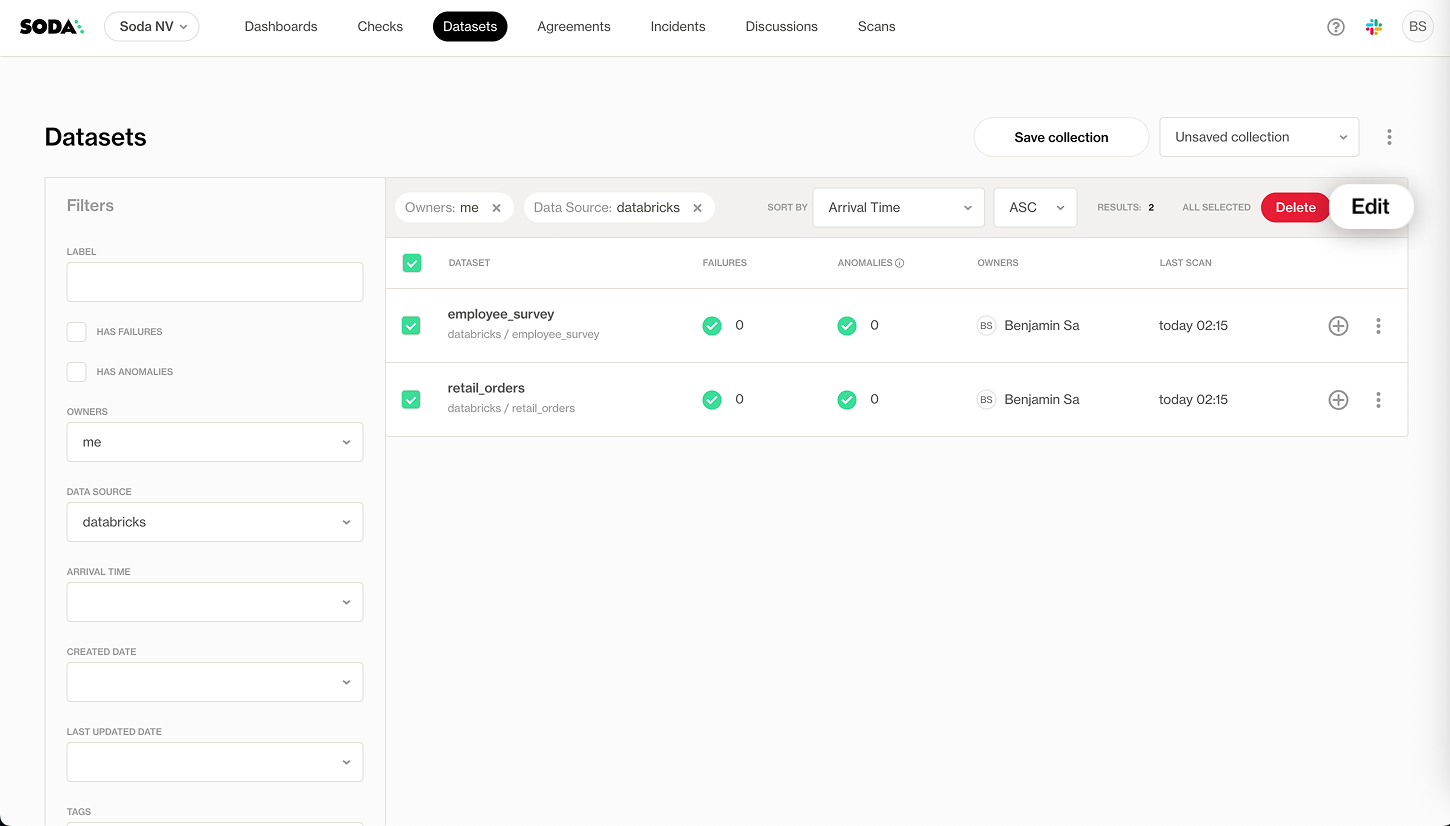Screen dimensions: 1450x826
Task: Click the SODA logo
Action: (52, 27)
